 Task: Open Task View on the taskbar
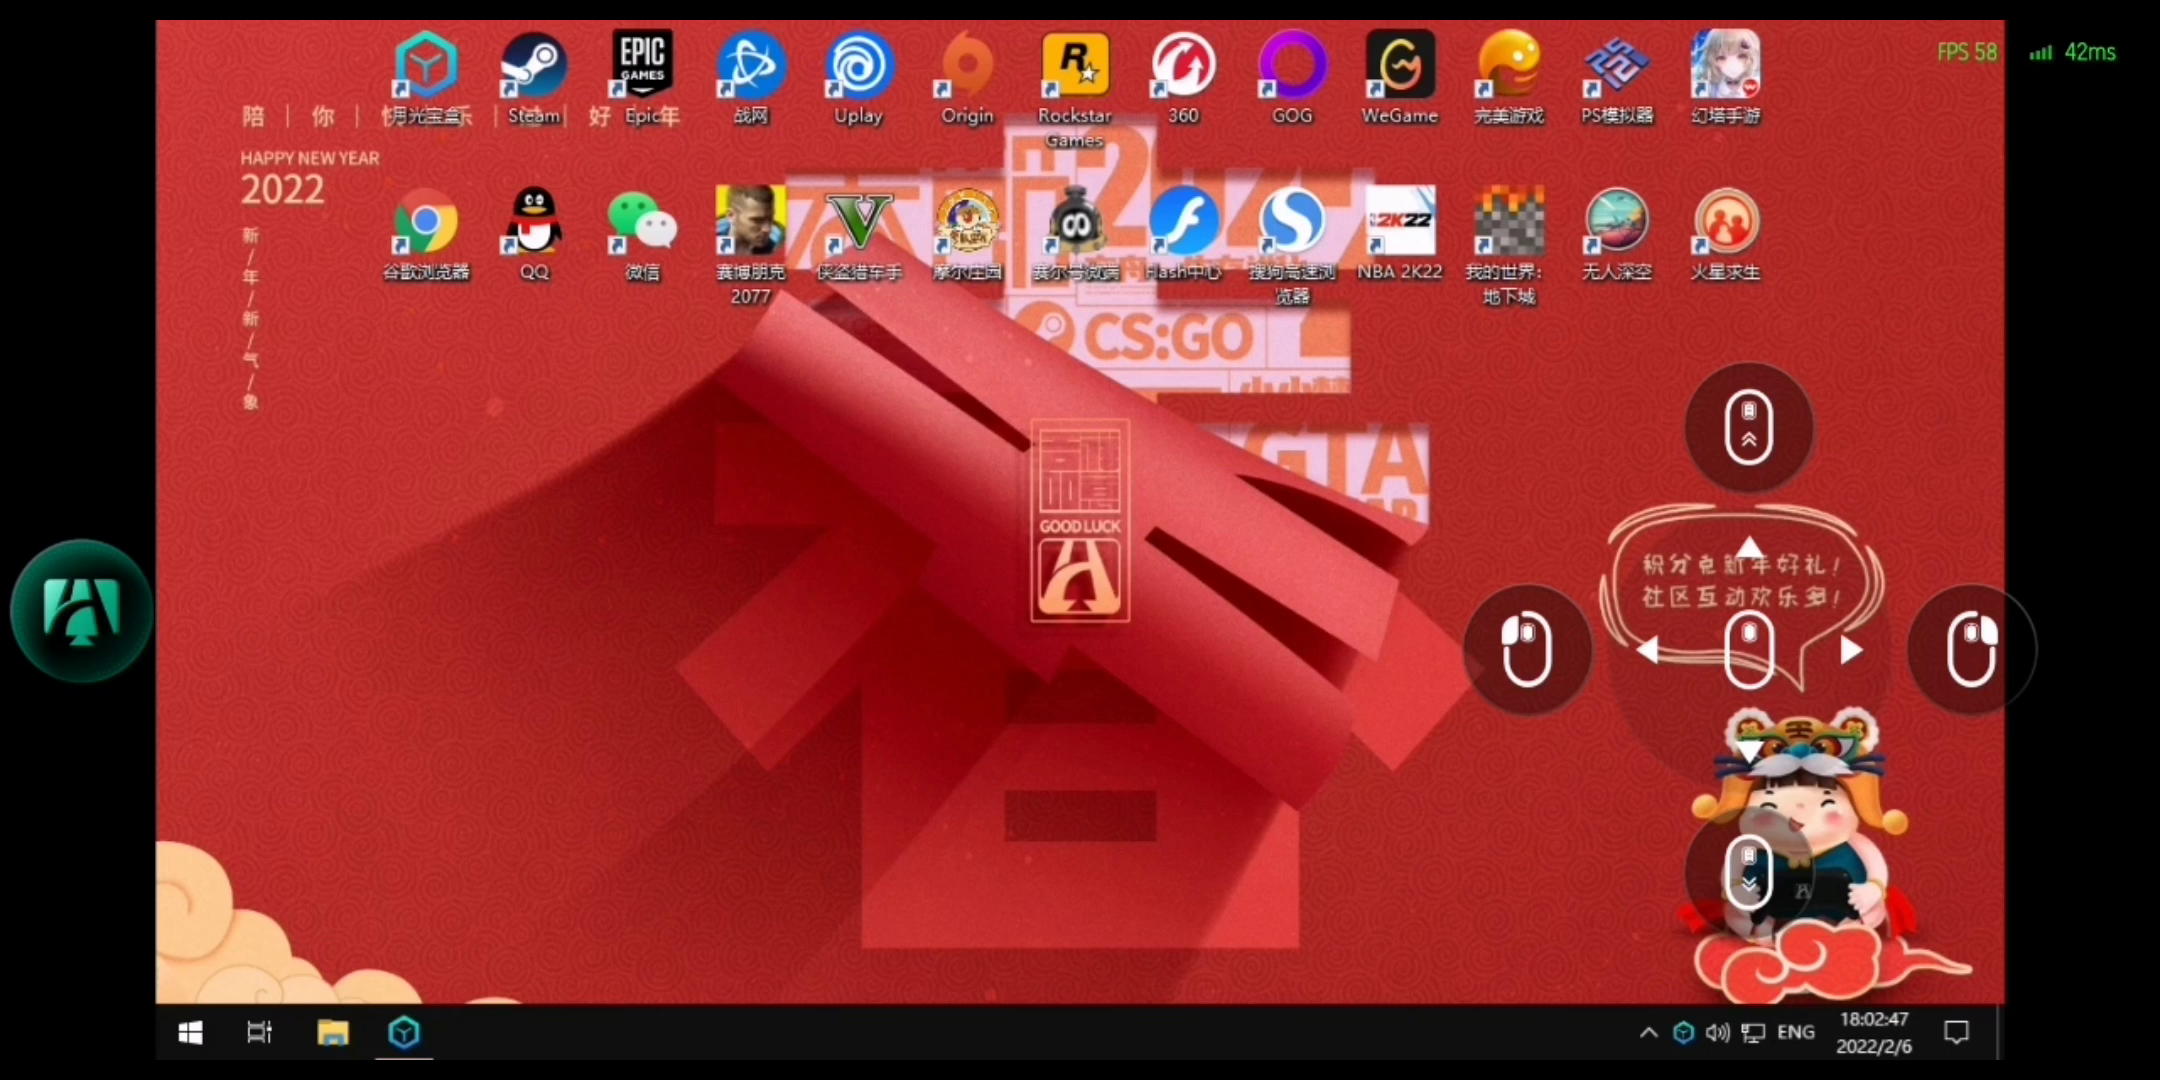(260, 1032)
